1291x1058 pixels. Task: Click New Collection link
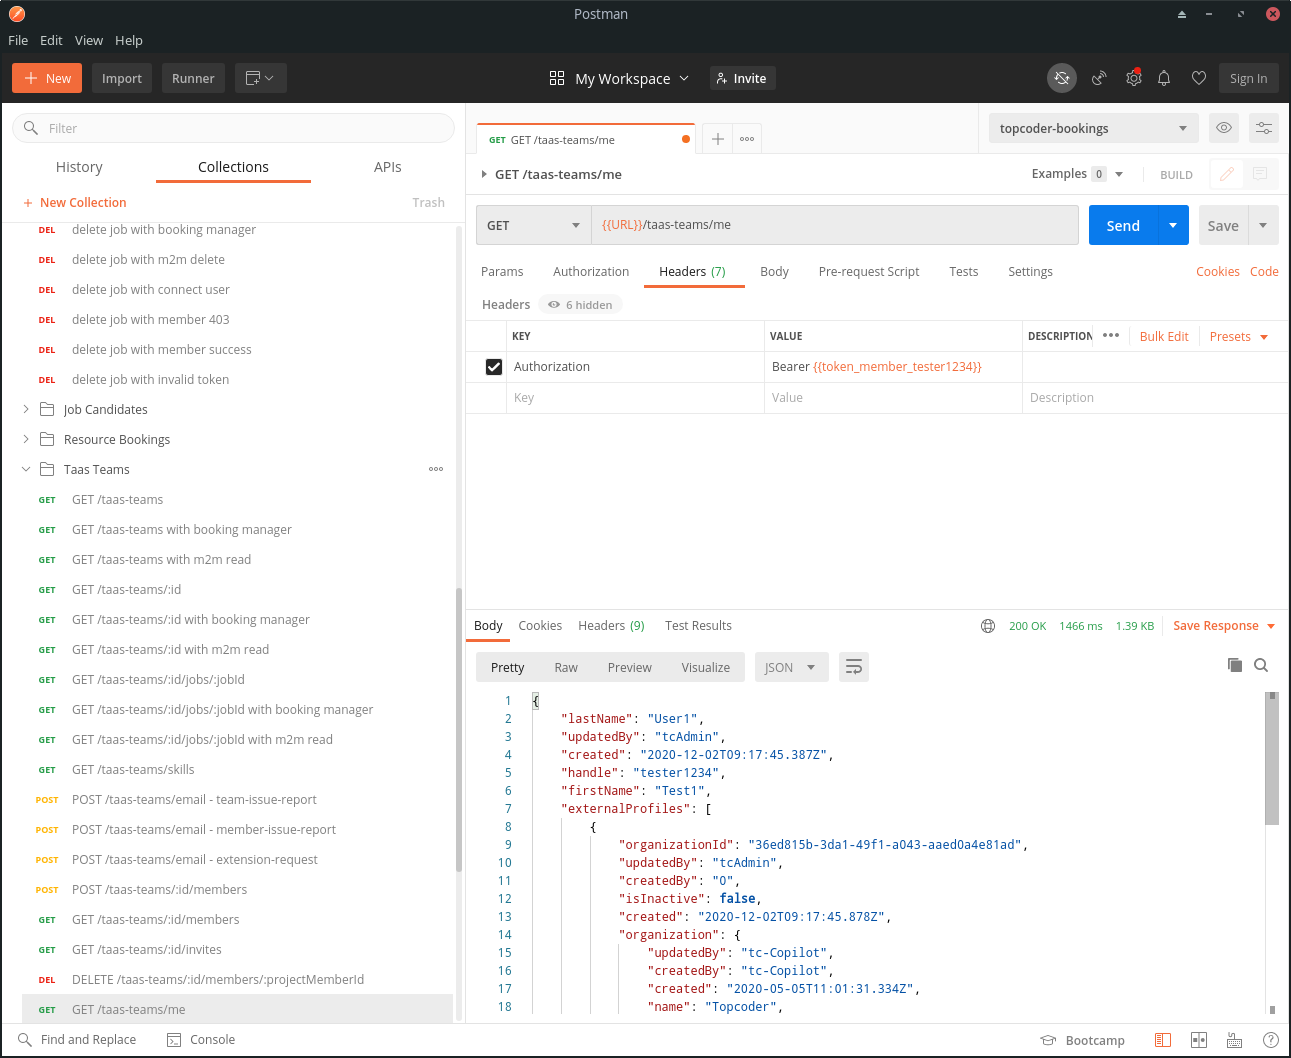pyautogui.click(x=75, y=202)
